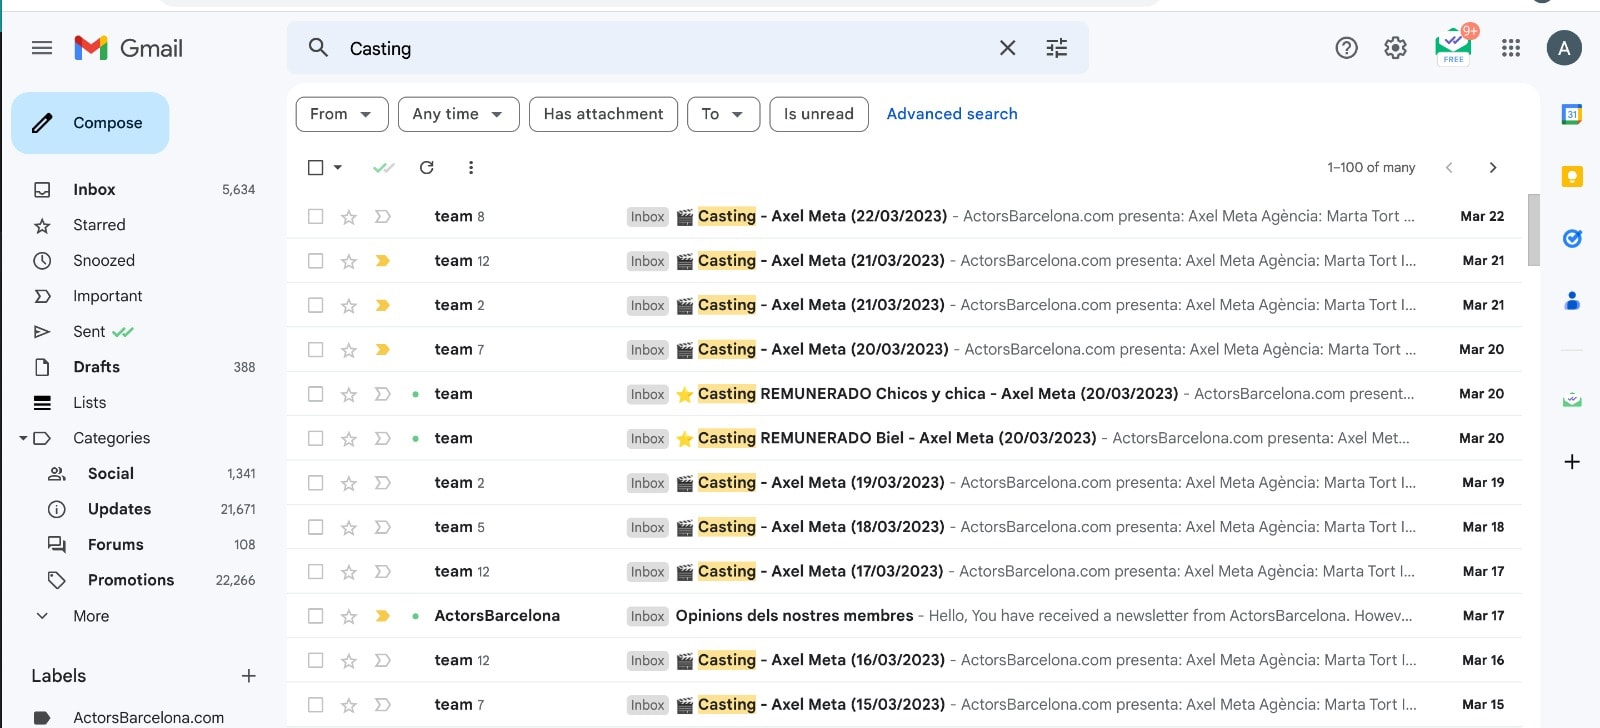
Task: Toggle importance marker on team 12 Mar 21 email
Action: pos(382,261)
